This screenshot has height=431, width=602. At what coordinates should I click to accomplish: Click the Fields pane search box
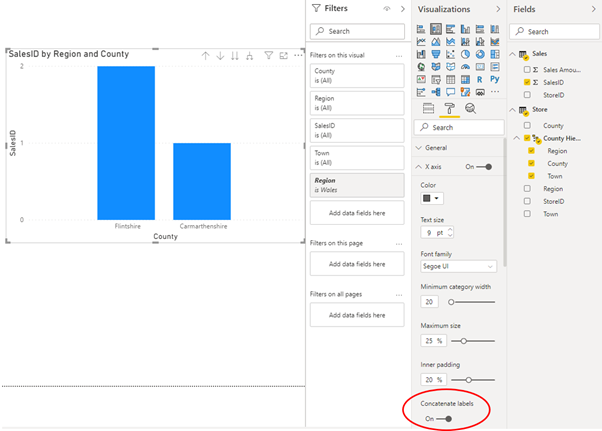tap(555, 31)
